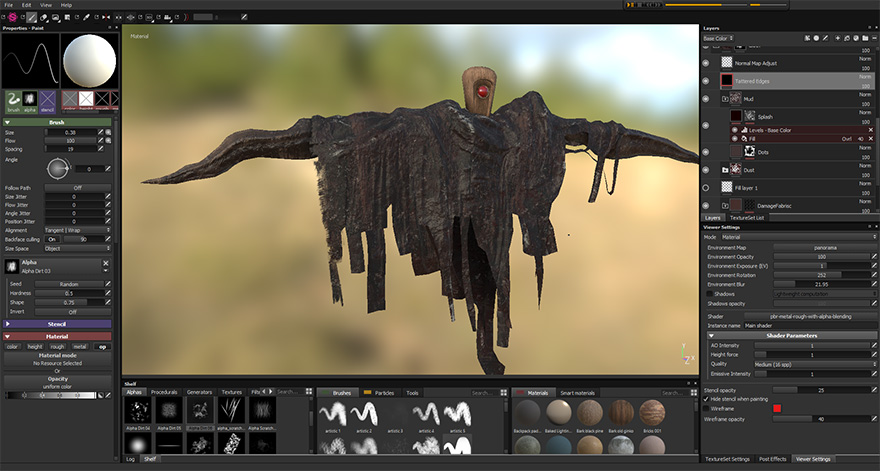Click the stencil preset icon in Properties

click(47, 100)
